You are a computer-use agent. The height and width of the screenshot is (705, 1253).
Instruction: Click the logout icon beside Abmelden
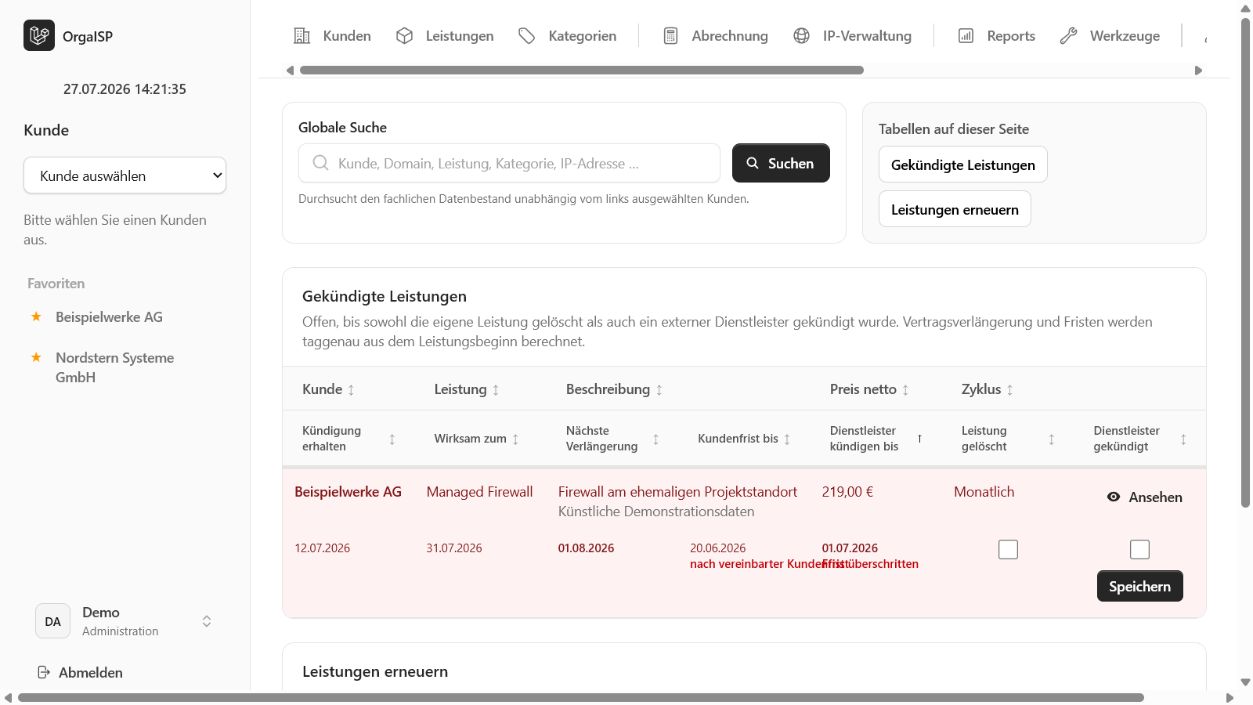[x=43, y=672]
